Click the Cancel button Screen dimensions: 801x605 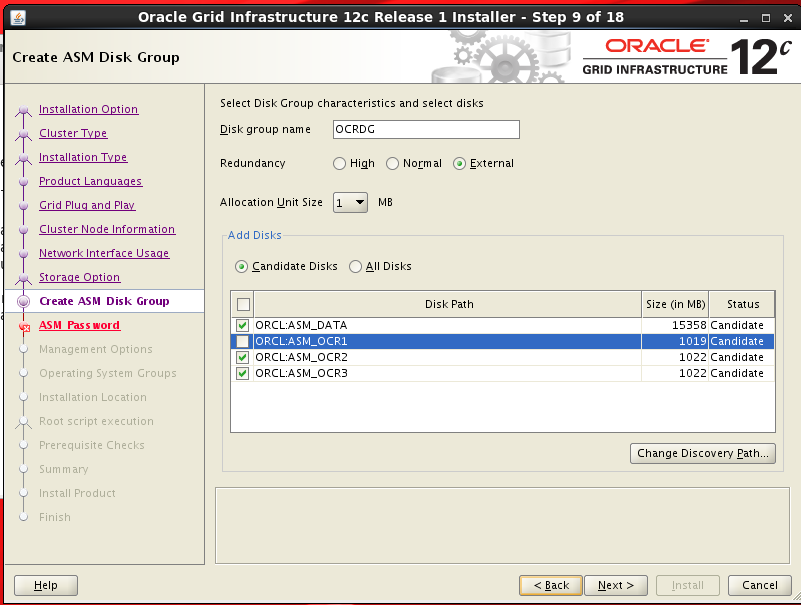point(760,586)
